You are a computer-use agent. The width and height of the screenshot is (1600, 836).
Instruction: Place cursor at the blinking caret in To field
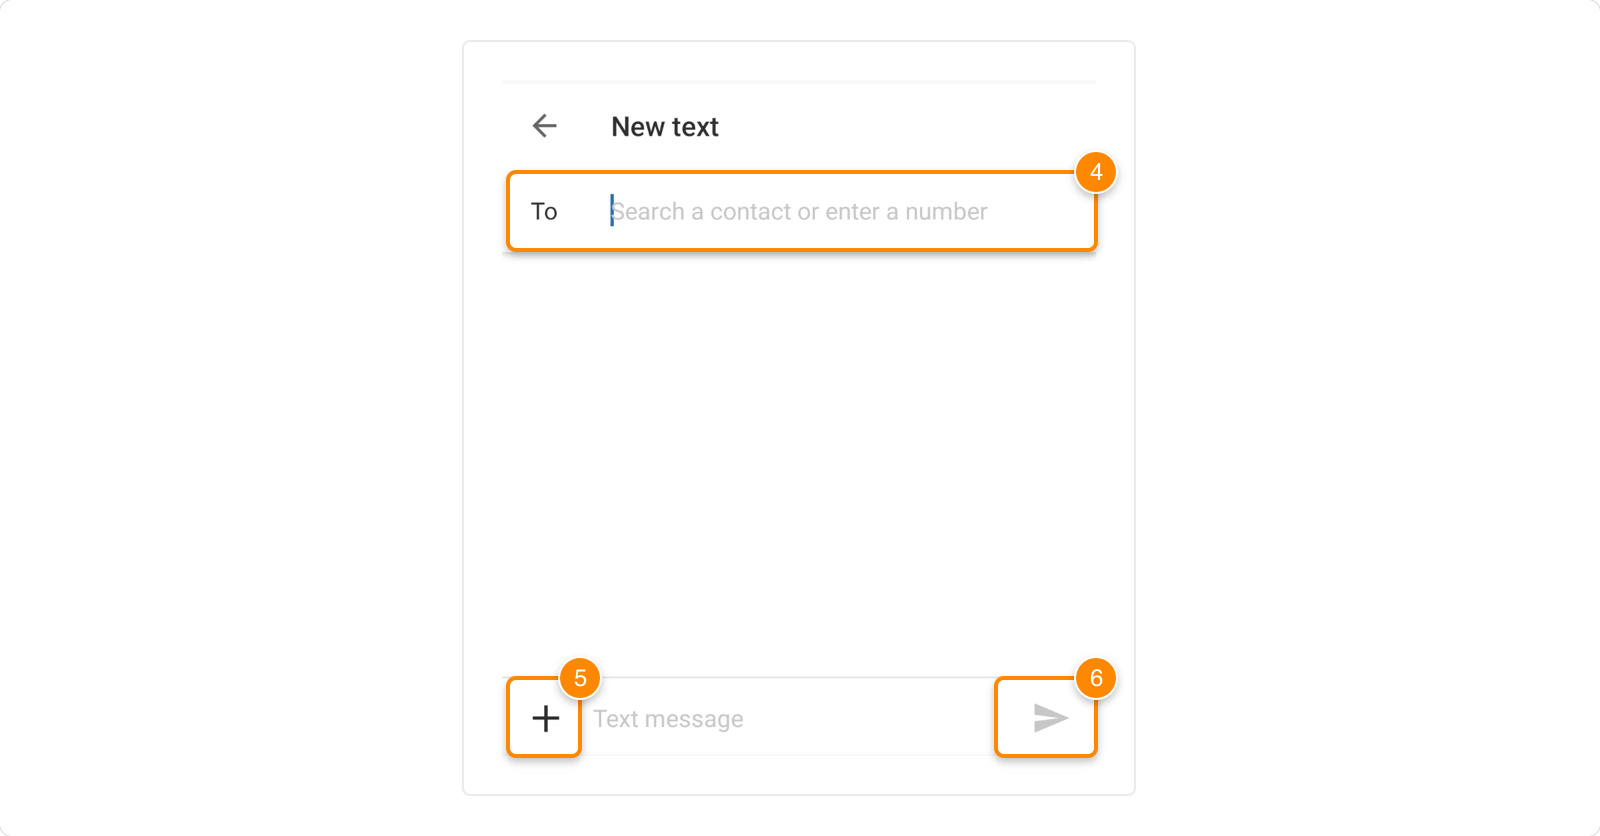coord(612,211)
